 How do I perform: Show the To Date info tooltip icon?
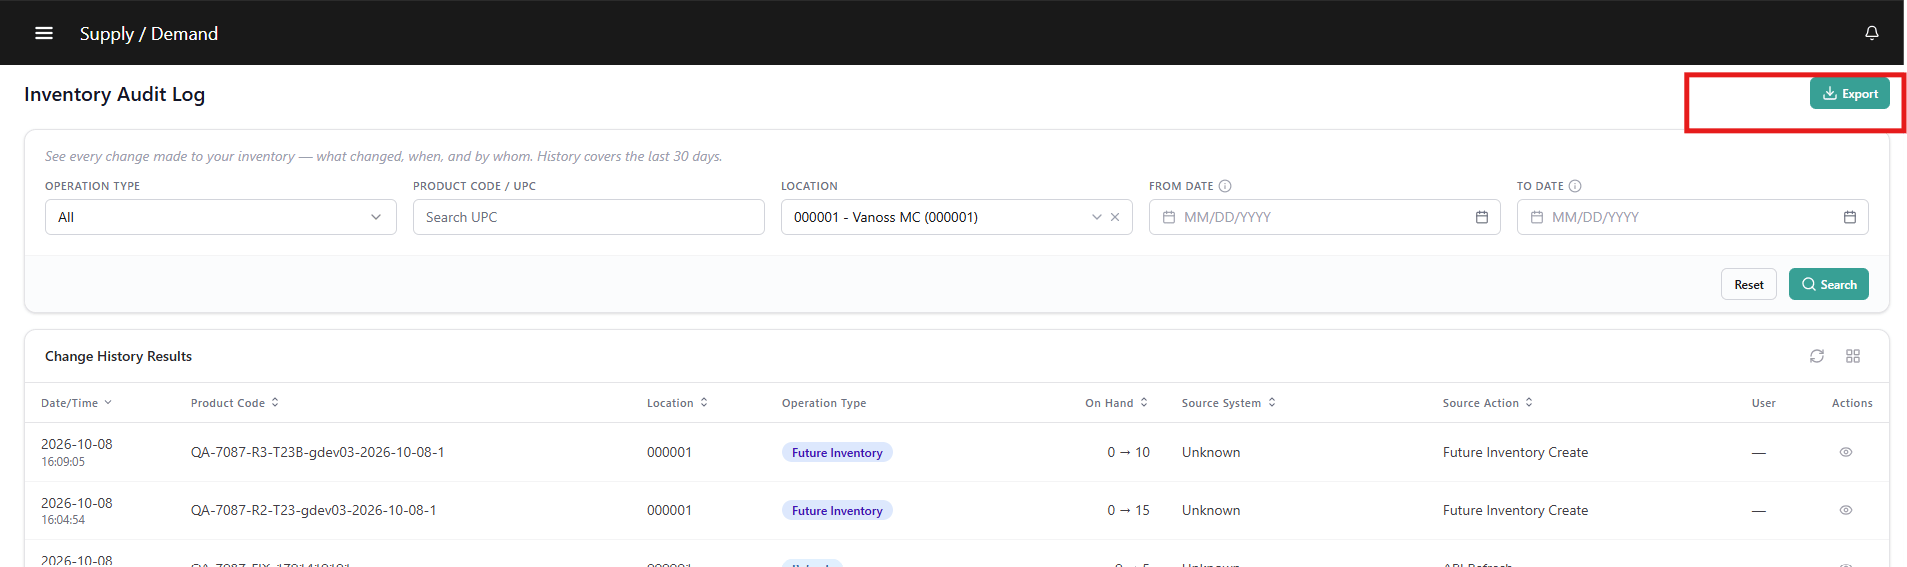1575,186
